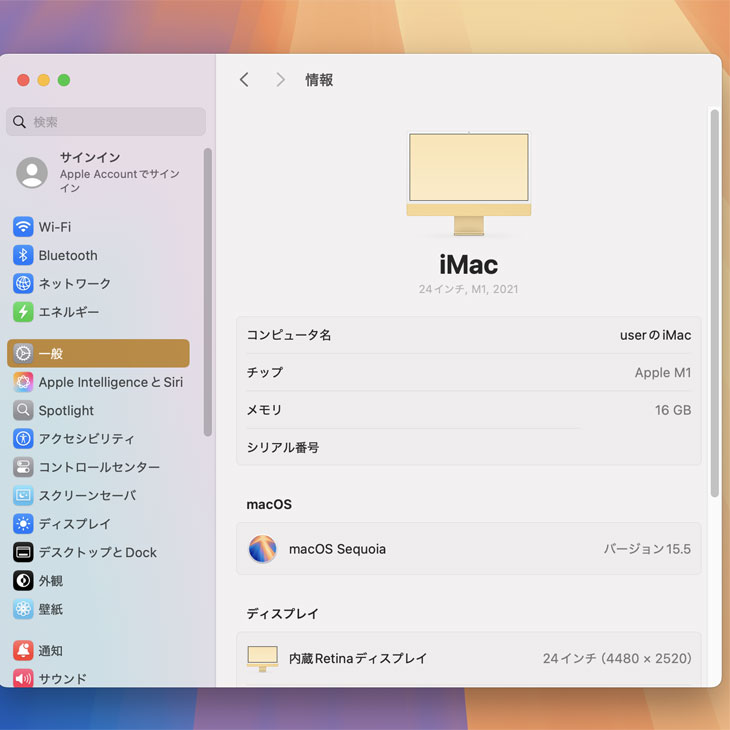The width and height of the screenshot is (730, 730).
Task: Click the search magnifier icon
Action: coord(19,122)
